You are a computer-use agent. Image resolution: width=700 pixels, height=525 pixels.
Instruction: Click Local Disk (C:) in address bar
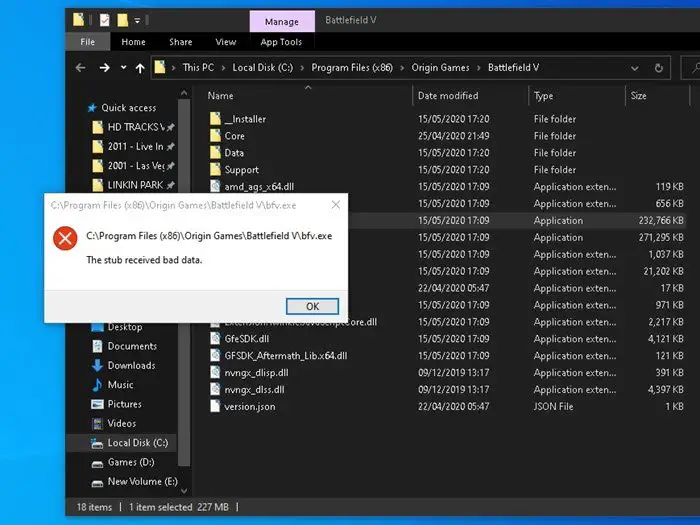tap(262, 68)
